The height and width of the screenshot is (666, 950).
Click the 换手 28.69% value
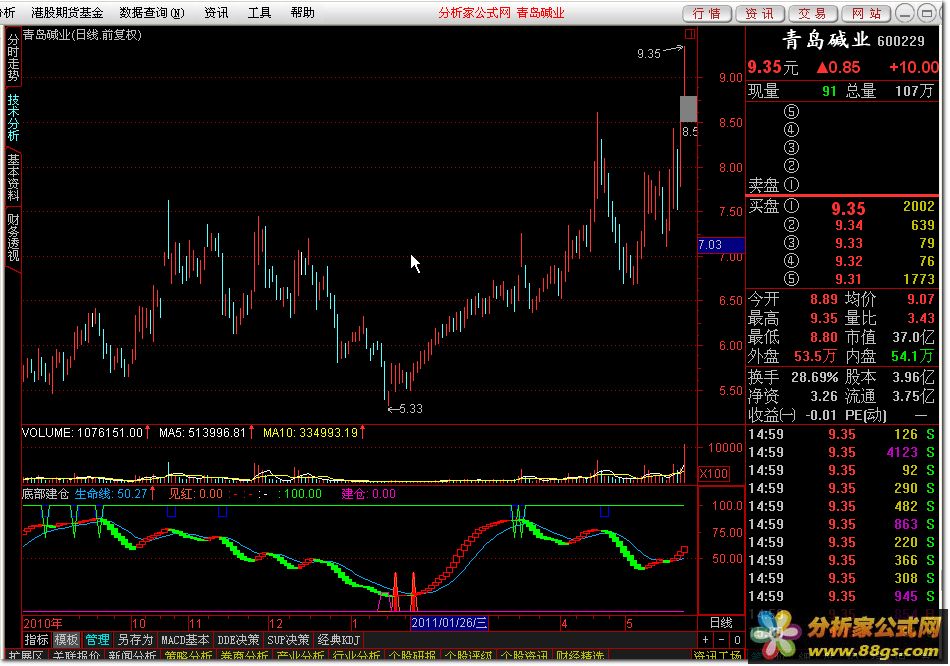(x=814, y=377)
